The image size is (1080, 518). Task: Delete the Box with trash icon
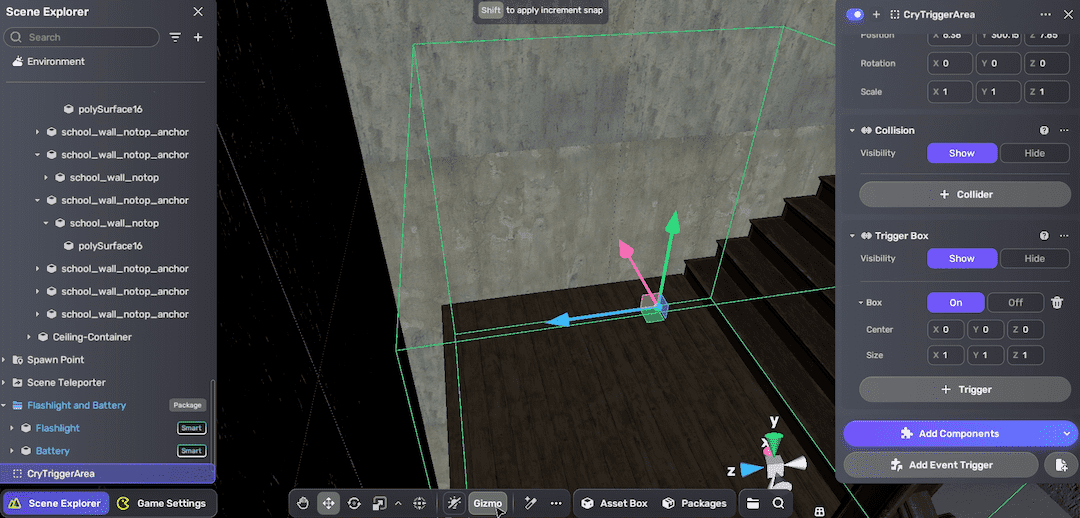[x=1057, y=302]
